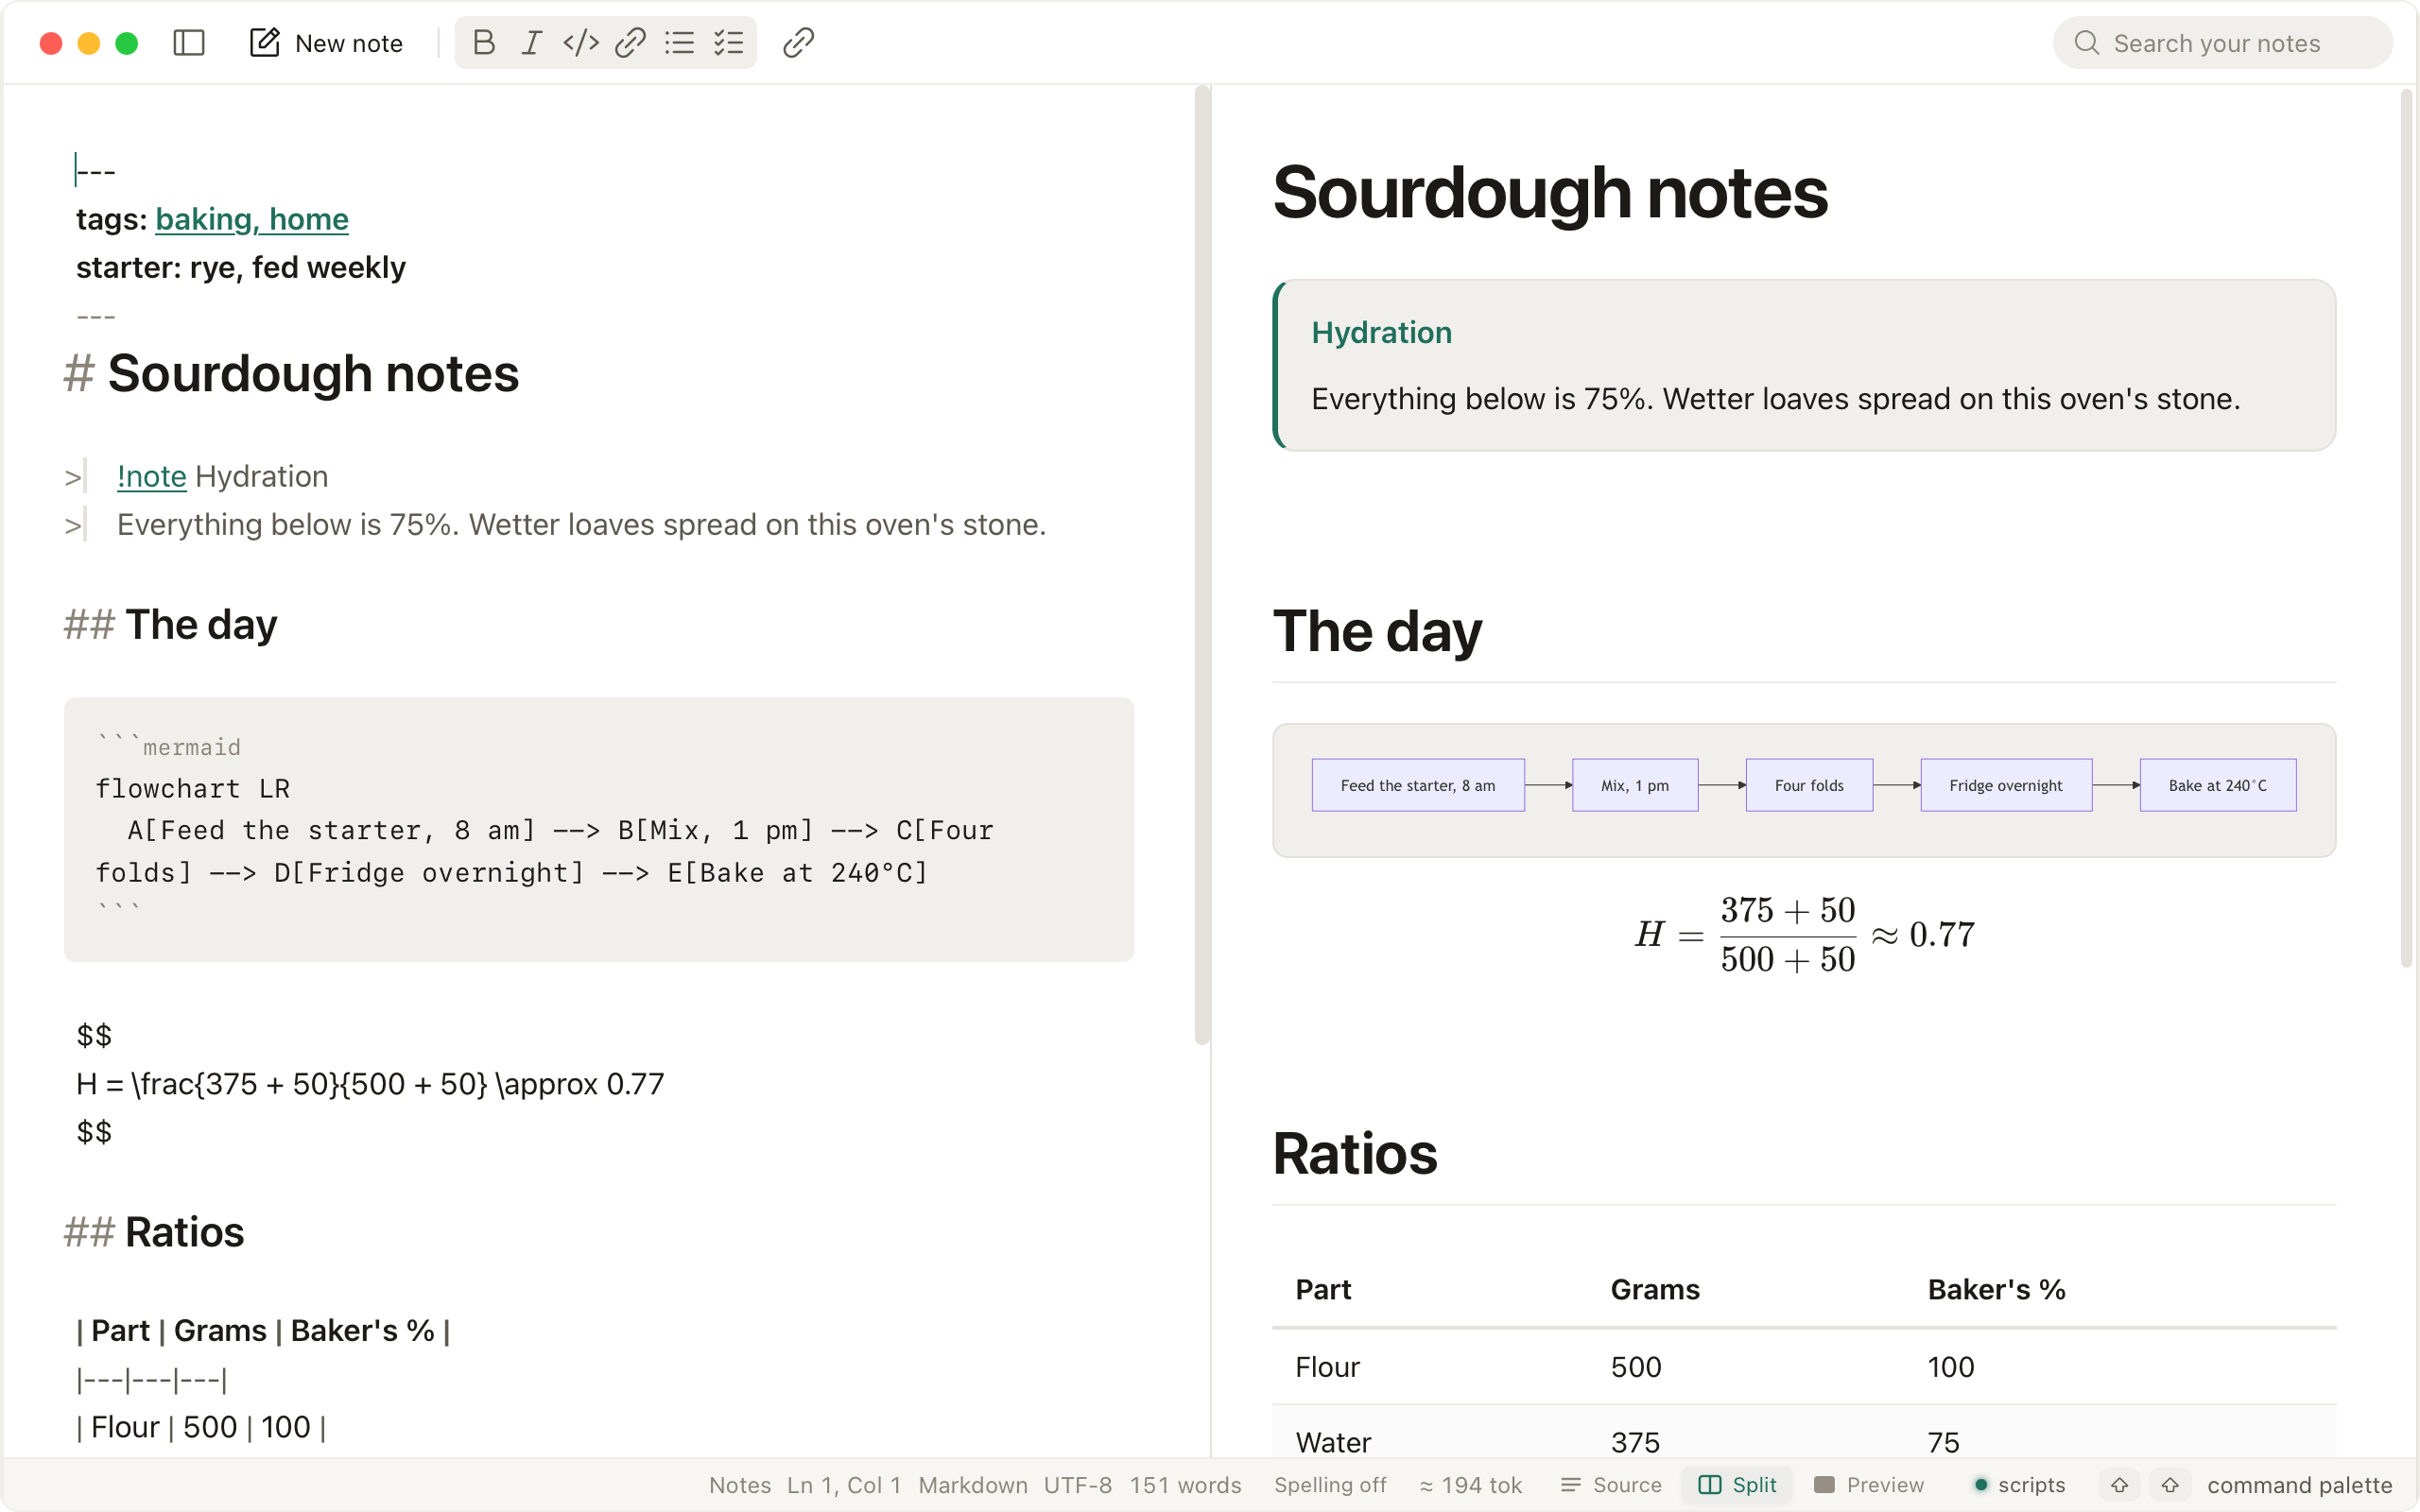Click the !note callout link in editor

coord(152,476)
